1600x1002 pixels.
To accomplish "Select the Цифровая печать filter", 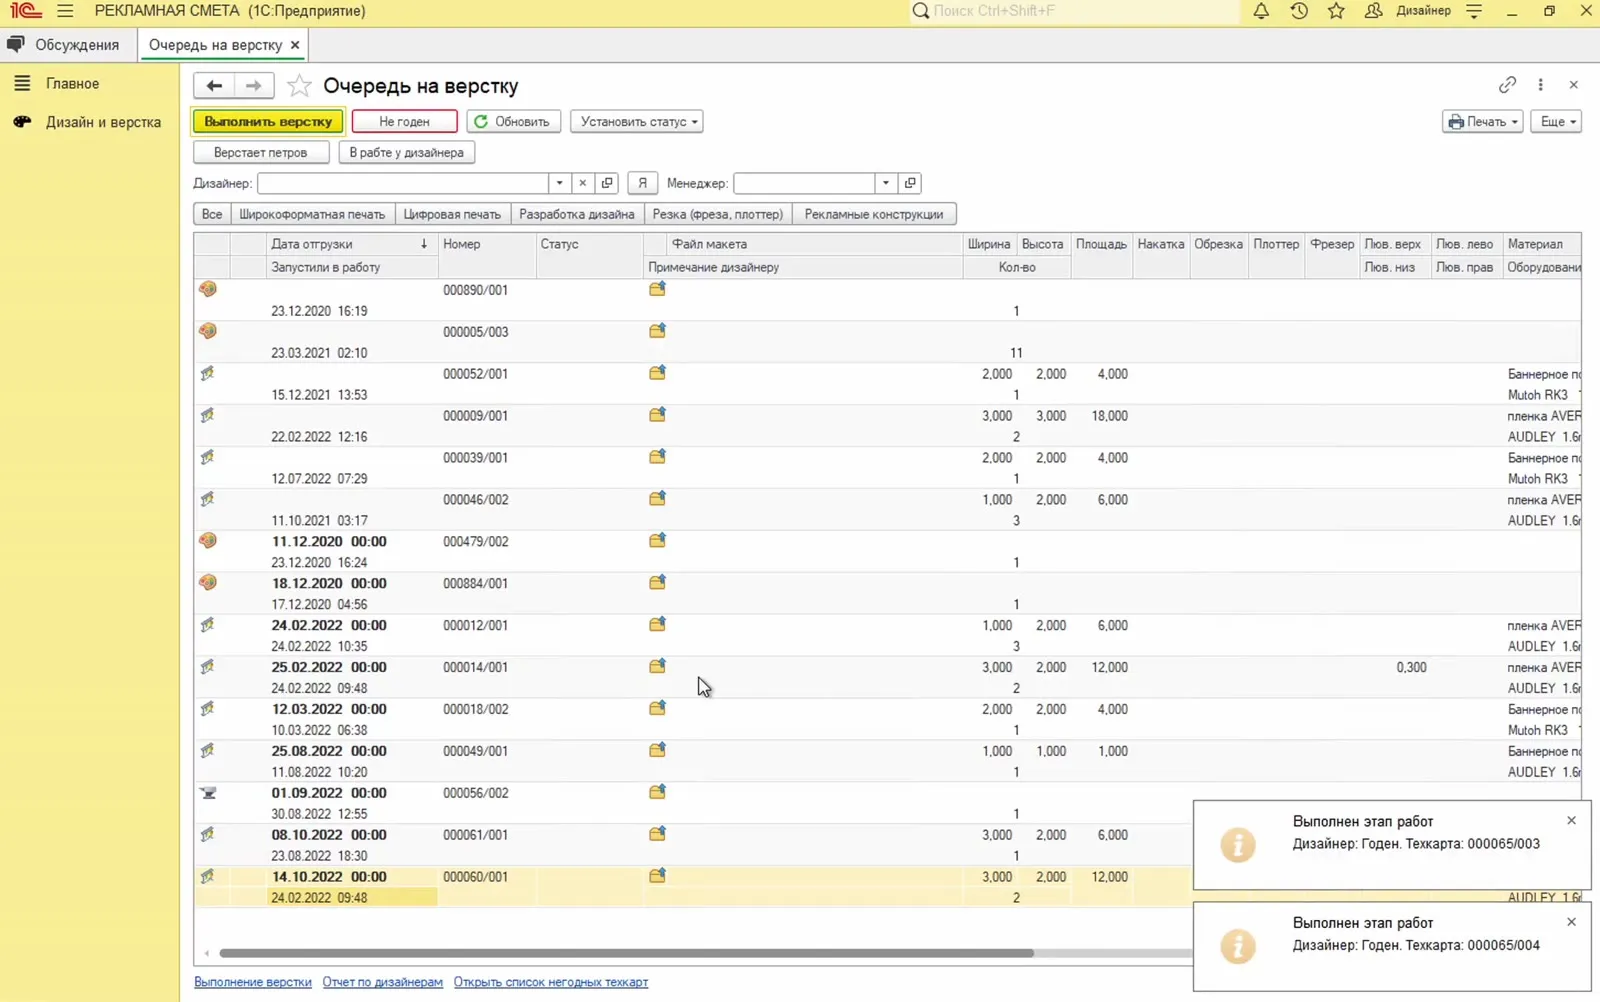I will (452, 214).
